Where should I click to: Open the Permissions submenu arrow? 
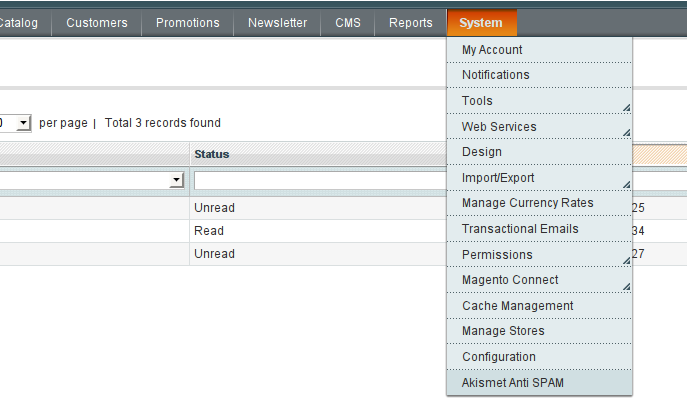[627, 261]
